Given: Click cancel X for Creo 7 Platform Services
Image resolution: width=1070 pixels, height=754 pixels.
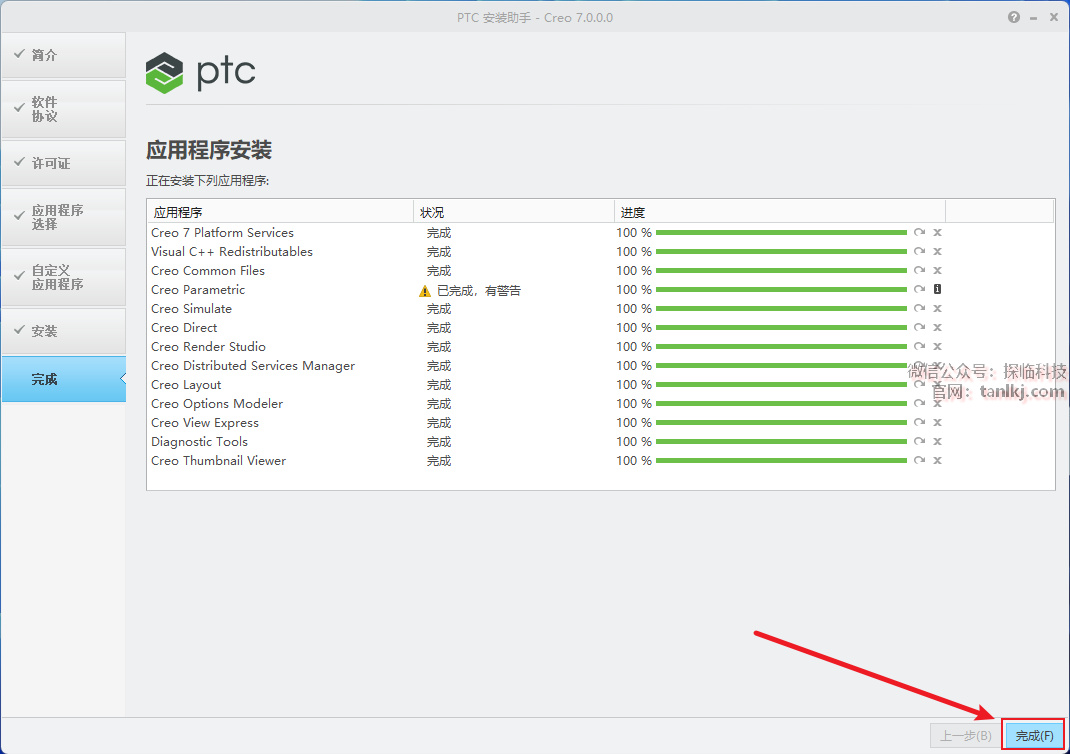Looking at the screenshot, I should [x=938, y=233].
